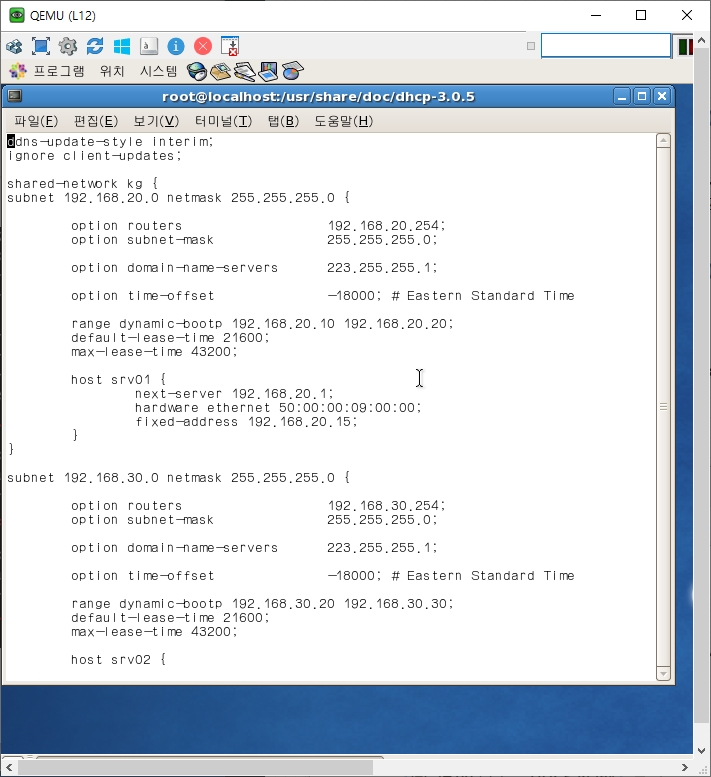This screenshot has width=711, height=777.
Task: Click the 'subnet 192.168.20.0 netmask' line
Action: tap(178, 198)
